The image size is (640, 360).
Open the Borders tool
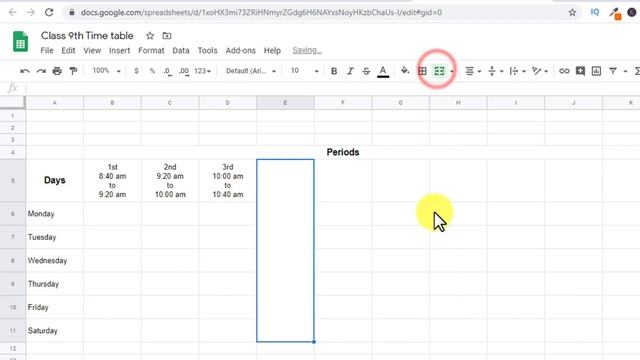[422, 71]
